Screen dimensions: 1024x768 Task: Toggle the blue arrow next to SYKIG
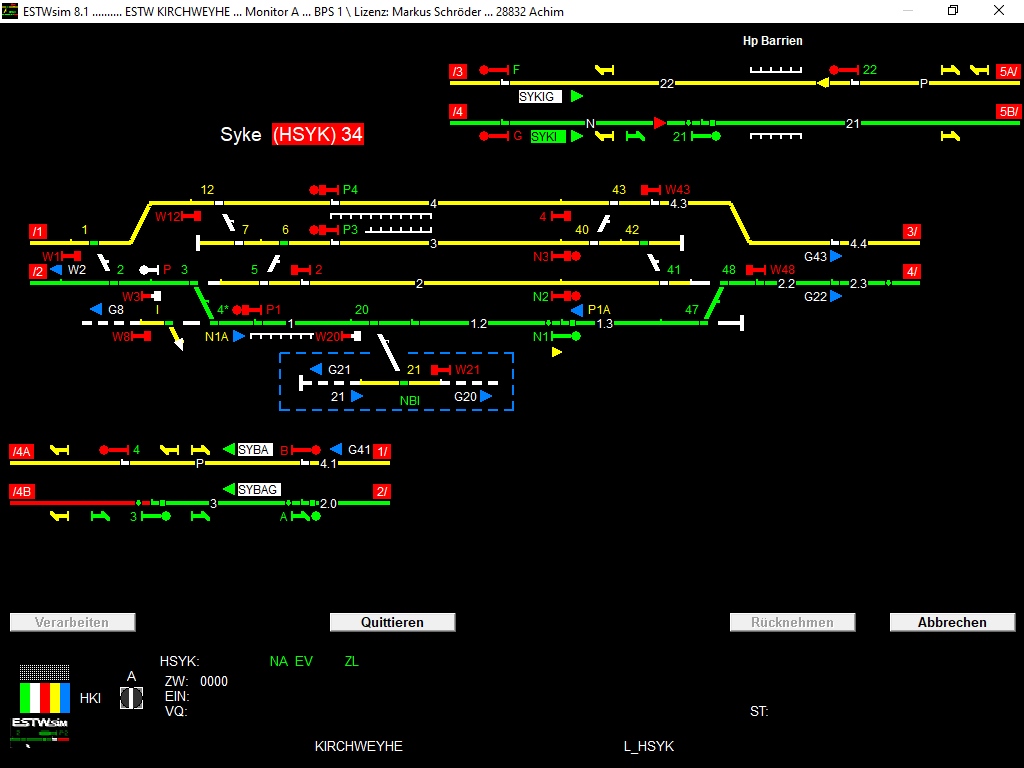click(x=576, y=96)
